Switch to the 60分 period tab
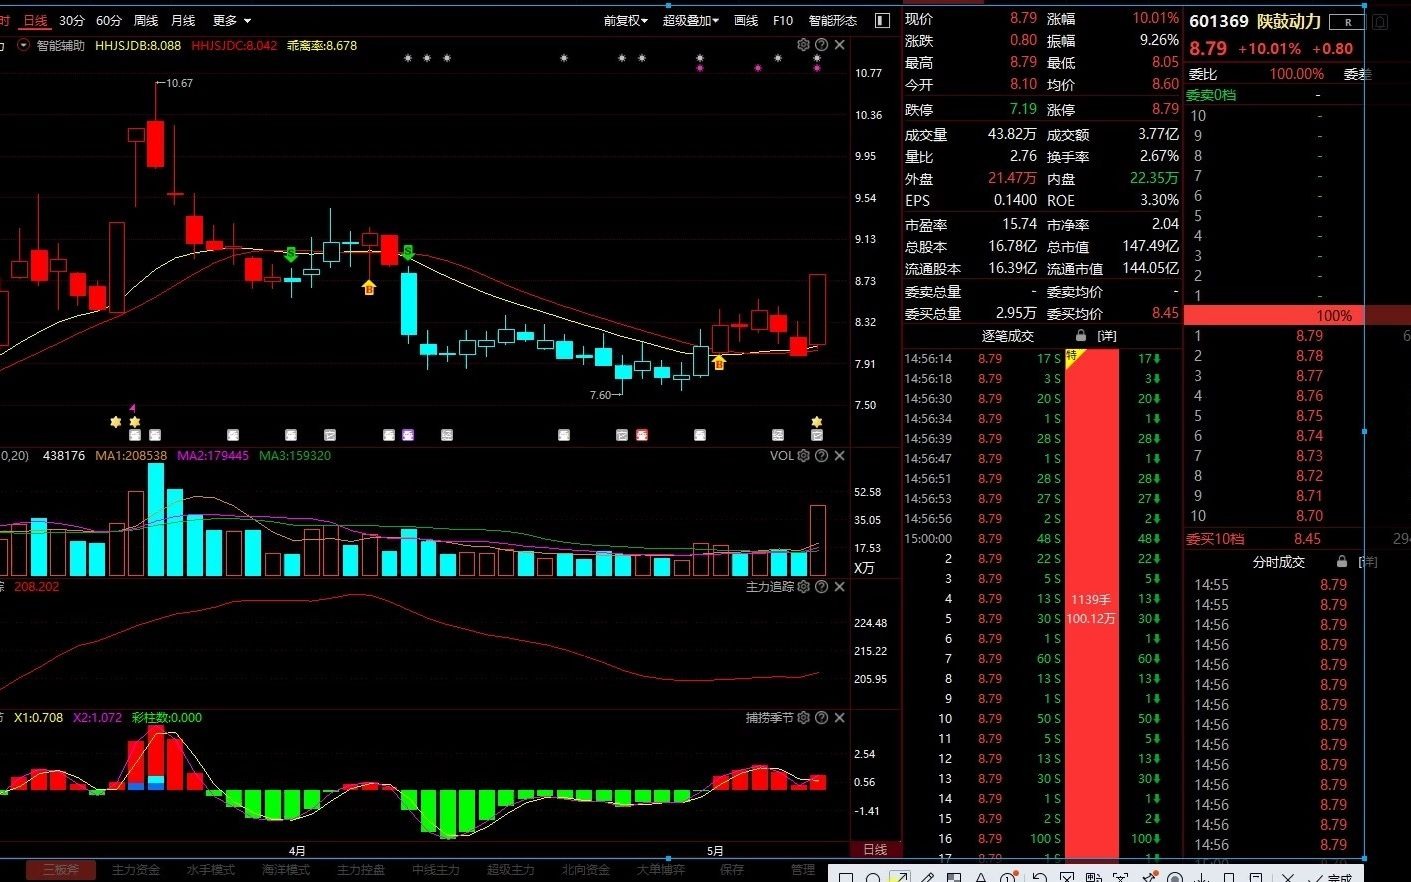Viewport: 1411px width, 882px height. (x=109, y=20)
